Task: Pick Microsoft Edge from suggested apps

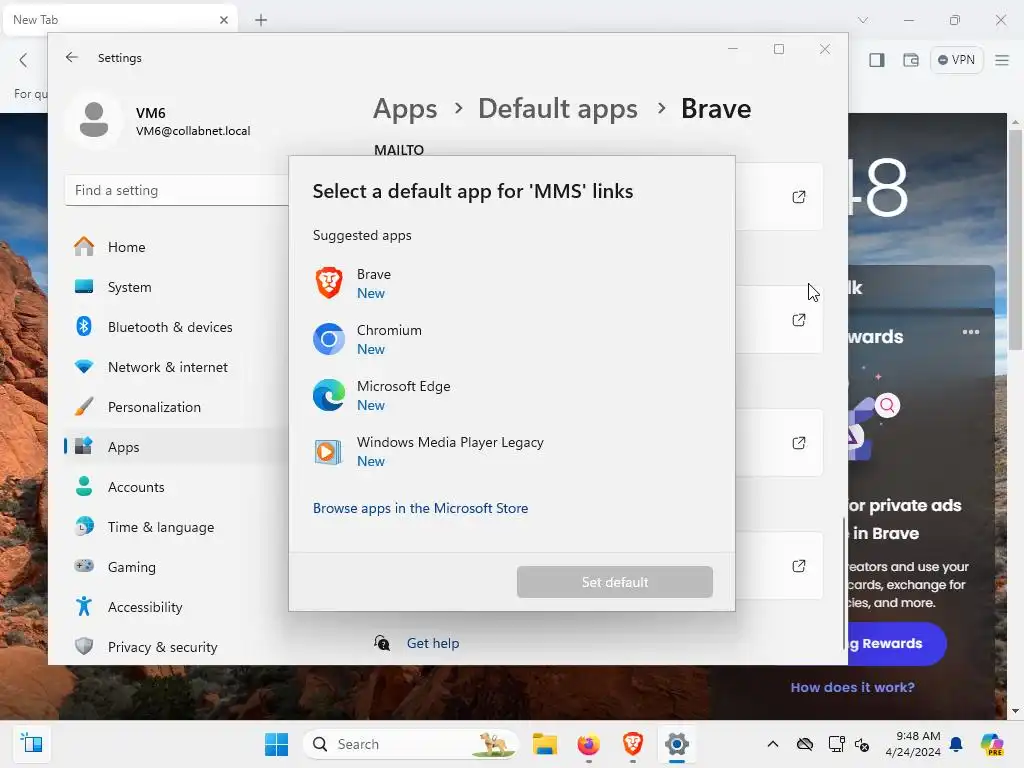Action: (511, 396)
